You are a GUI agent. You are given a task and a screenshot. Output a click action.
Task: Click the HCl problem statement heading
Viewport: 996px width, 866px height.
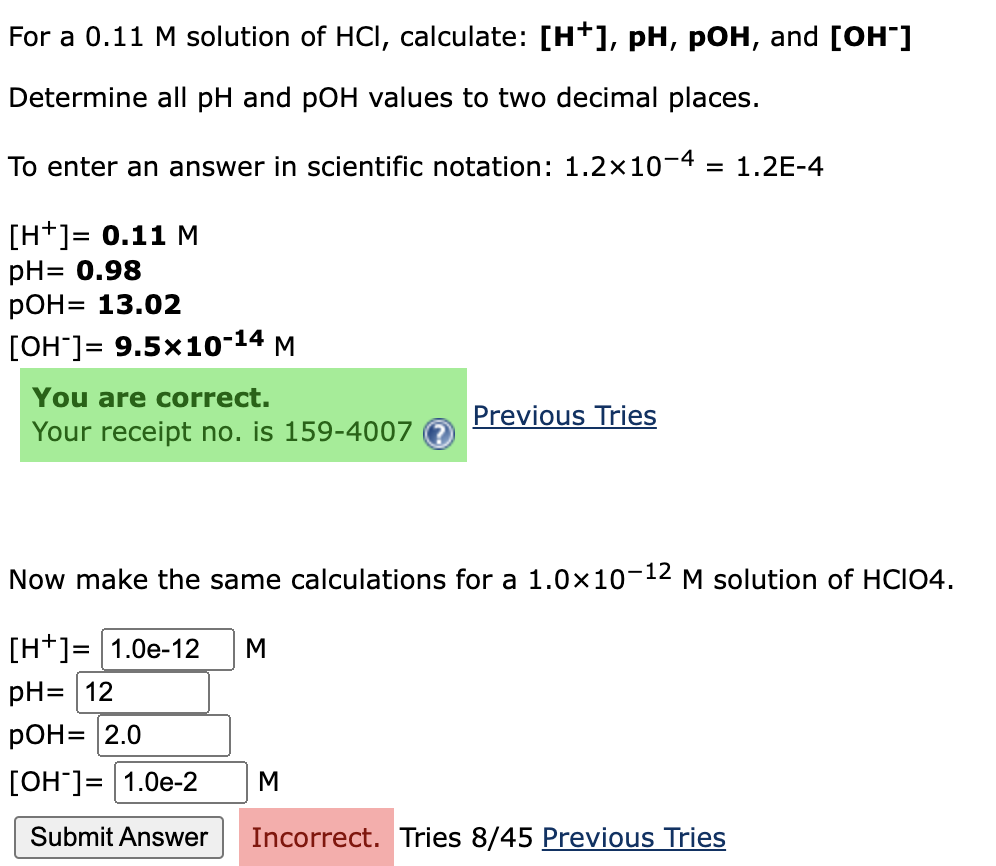458,35
